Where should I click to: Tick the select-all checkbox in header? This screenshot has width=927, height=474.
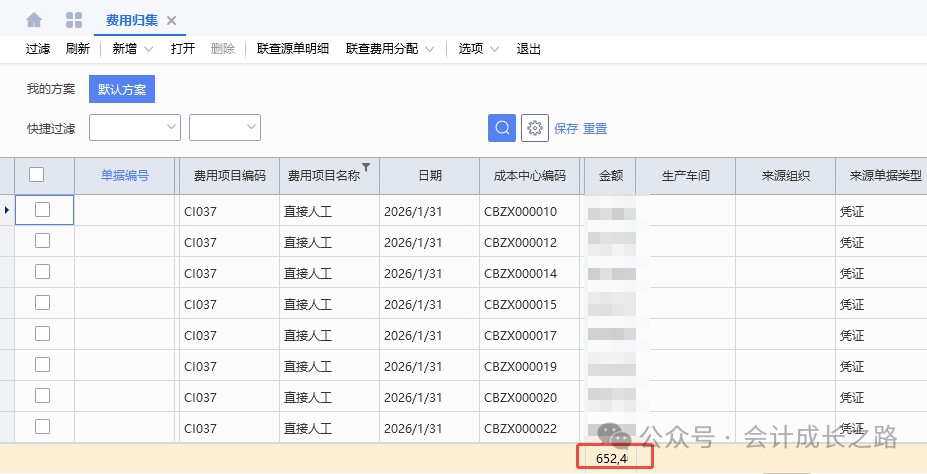click(37, 175)
